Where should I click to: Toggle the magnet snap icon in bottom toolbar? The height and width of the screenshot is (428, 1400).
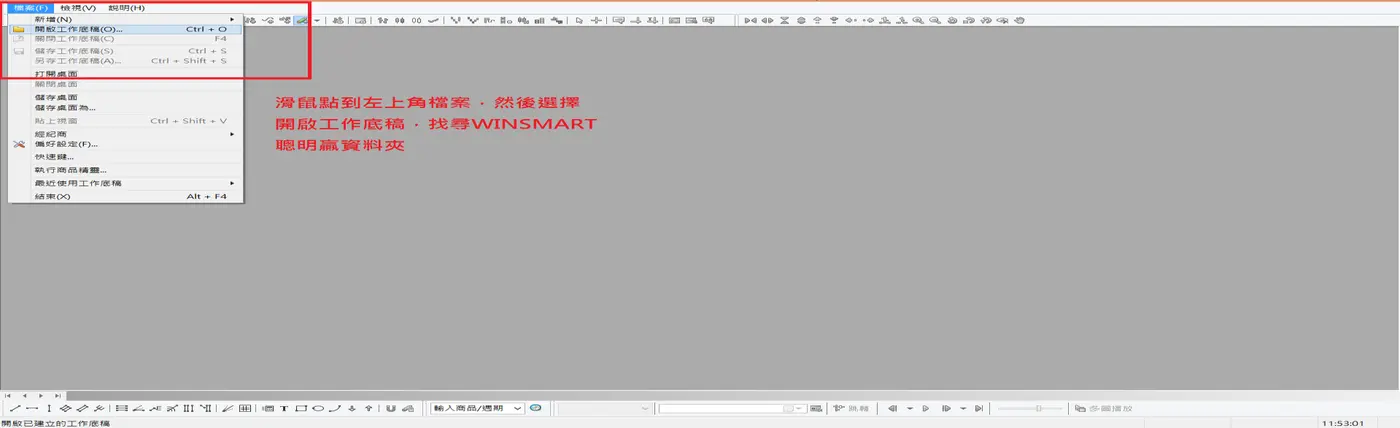(x=390, y=408)
